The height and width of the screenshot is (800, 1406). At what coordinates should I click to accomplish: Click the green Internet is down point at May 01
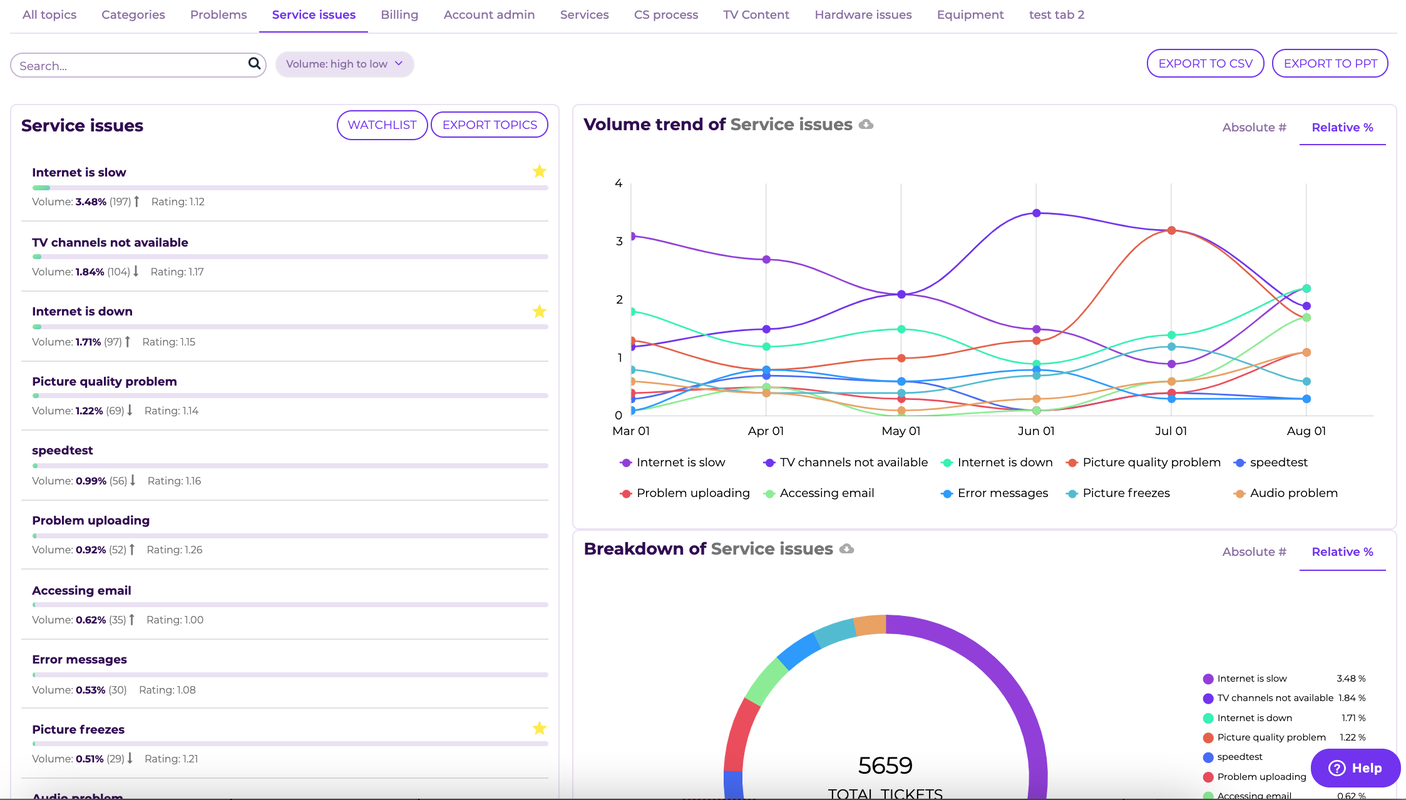tap(901, 329)
